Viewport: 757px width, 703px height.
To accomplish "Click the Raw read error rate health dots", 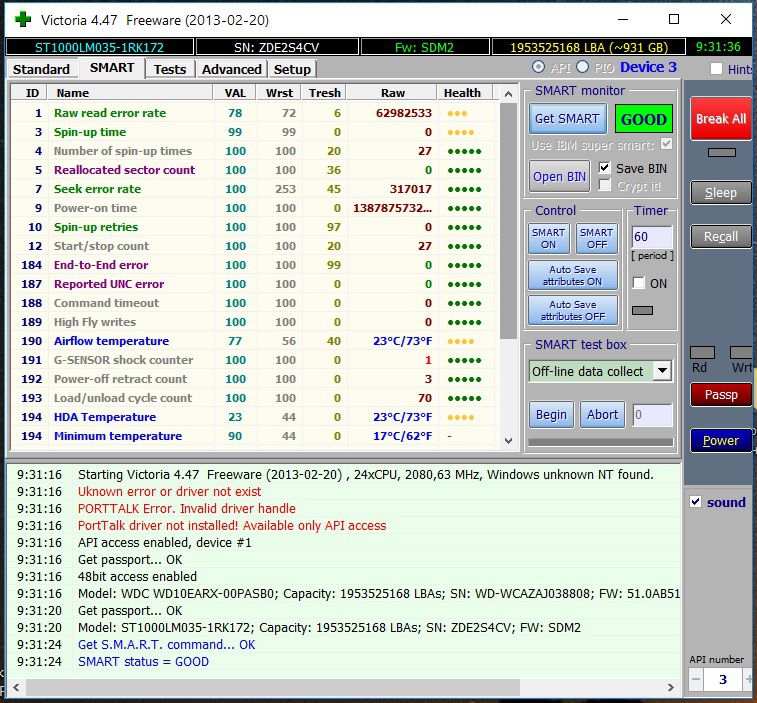I will click(x=457, y=114).
